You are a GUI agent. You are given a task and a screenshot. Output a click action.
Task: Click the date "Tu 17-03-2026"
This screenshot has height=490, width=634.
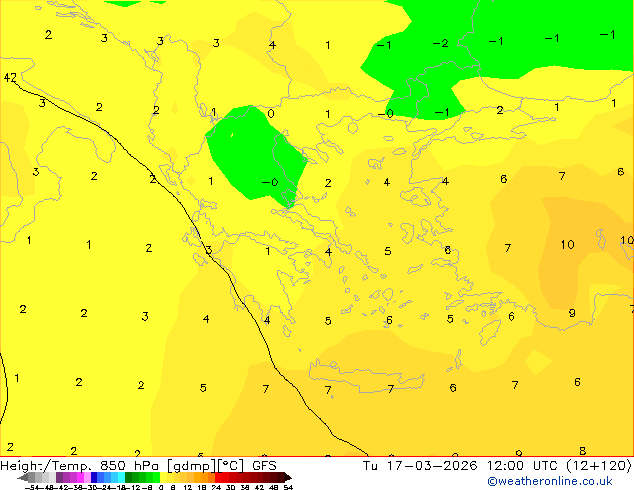420,466
